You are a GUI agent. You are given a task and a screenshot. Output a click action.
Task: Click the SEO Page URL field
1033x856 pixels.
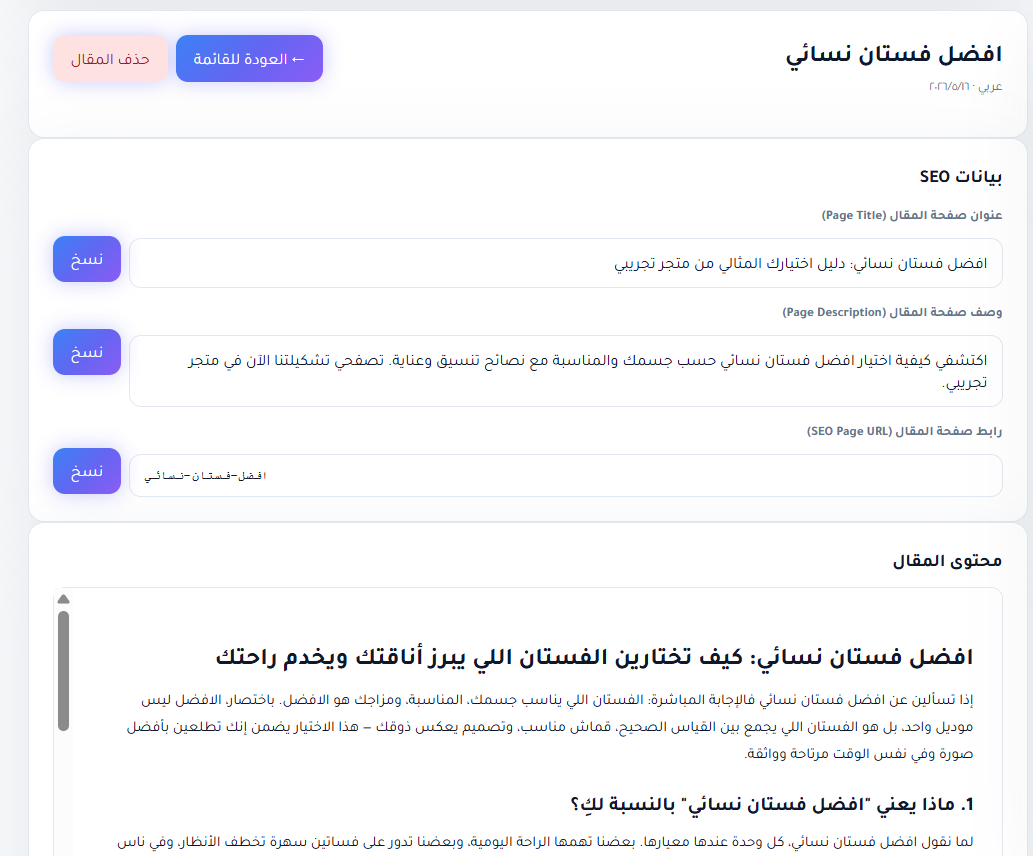[x=566, y=475]
